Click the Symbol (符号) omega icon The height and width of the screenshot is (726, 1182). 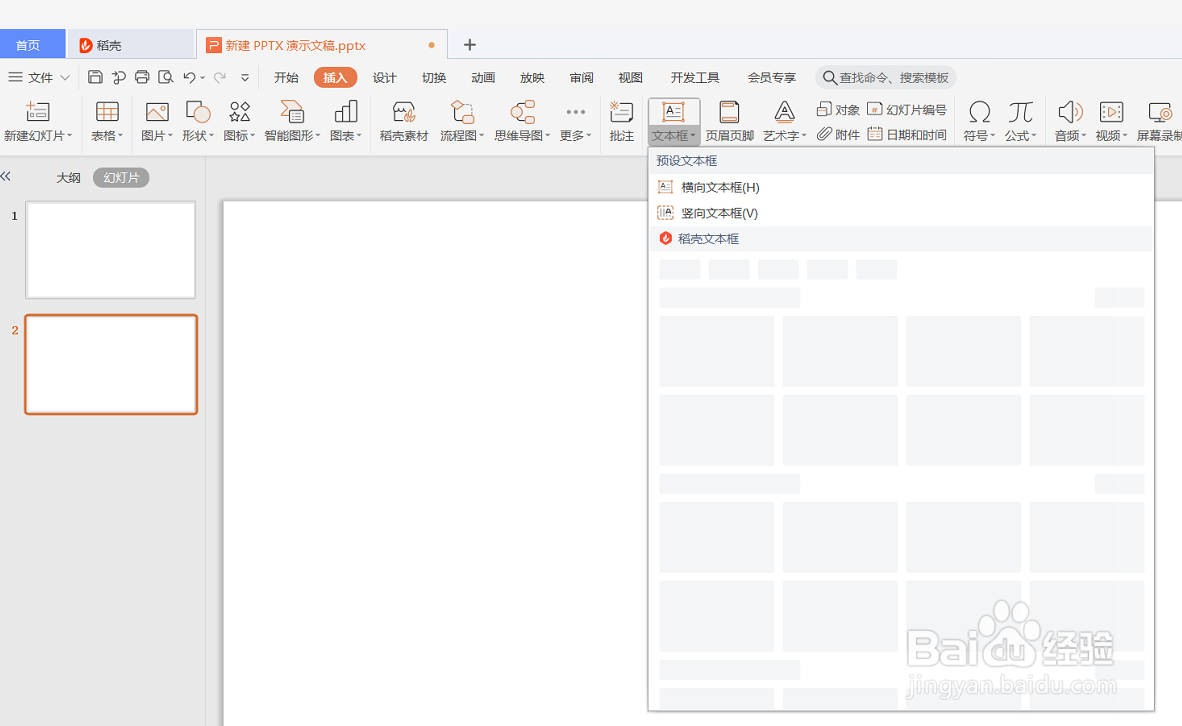point(979,112)
